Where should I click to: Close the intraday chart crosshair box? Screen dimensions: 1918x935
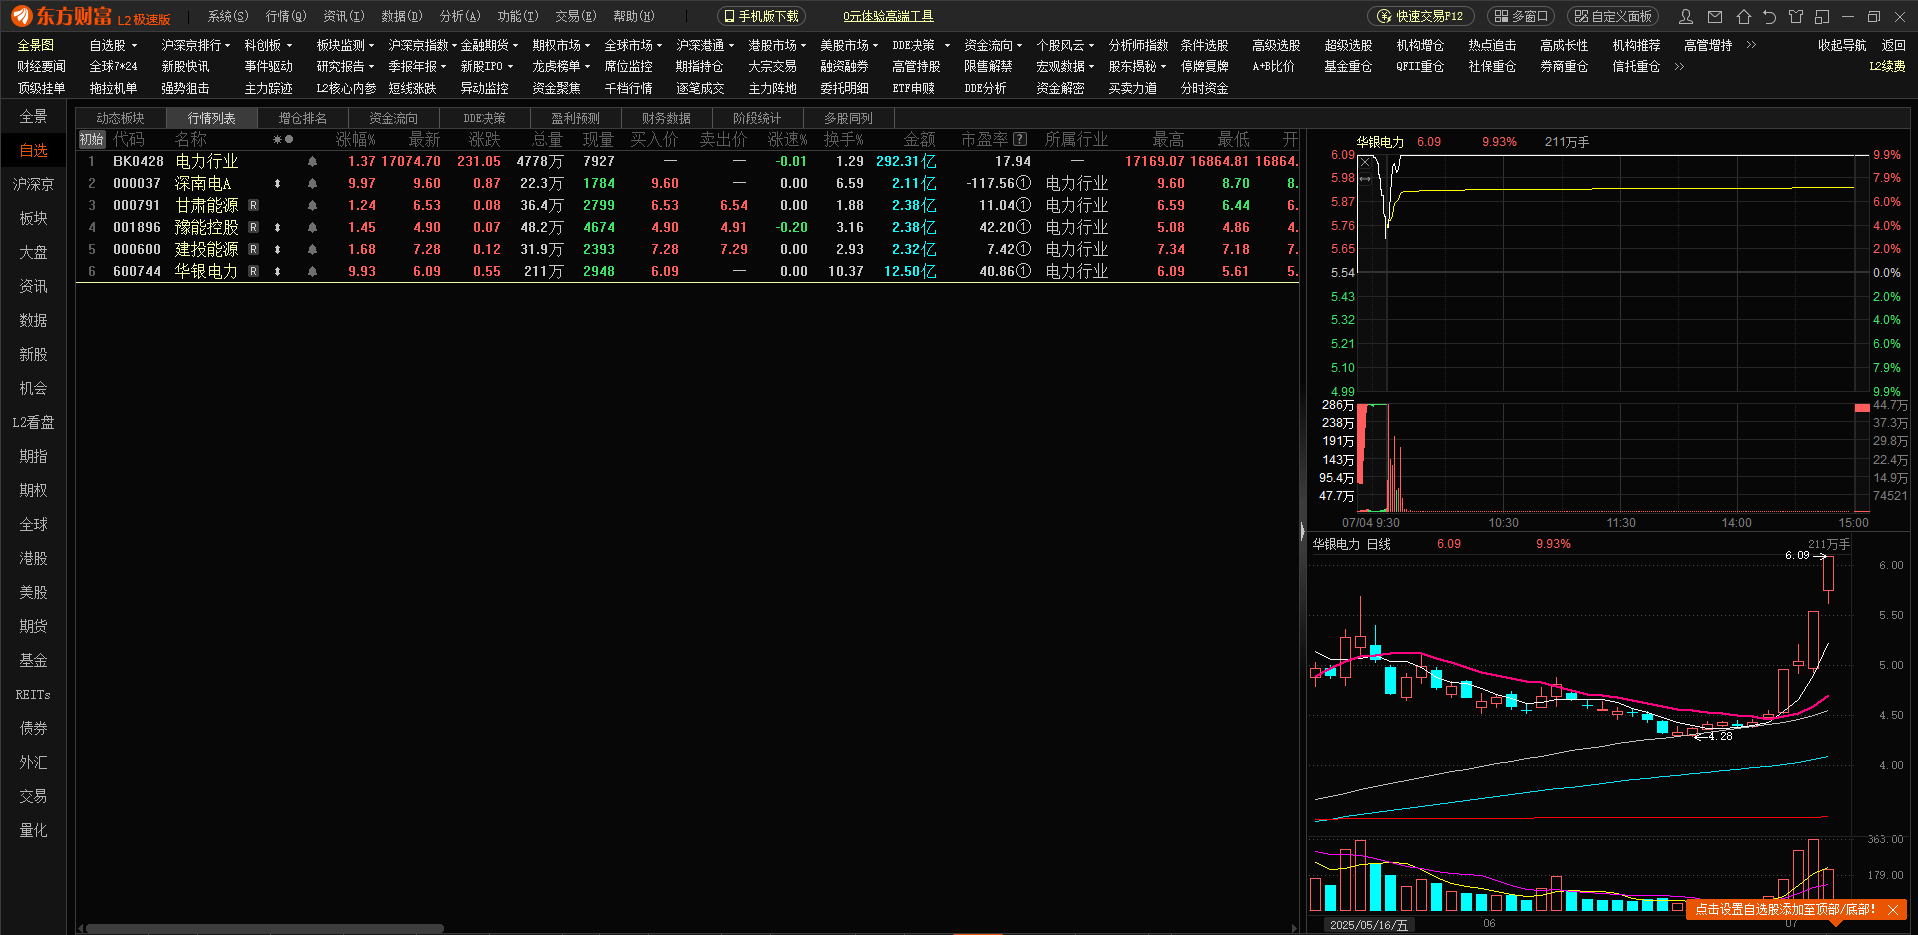1365,163
